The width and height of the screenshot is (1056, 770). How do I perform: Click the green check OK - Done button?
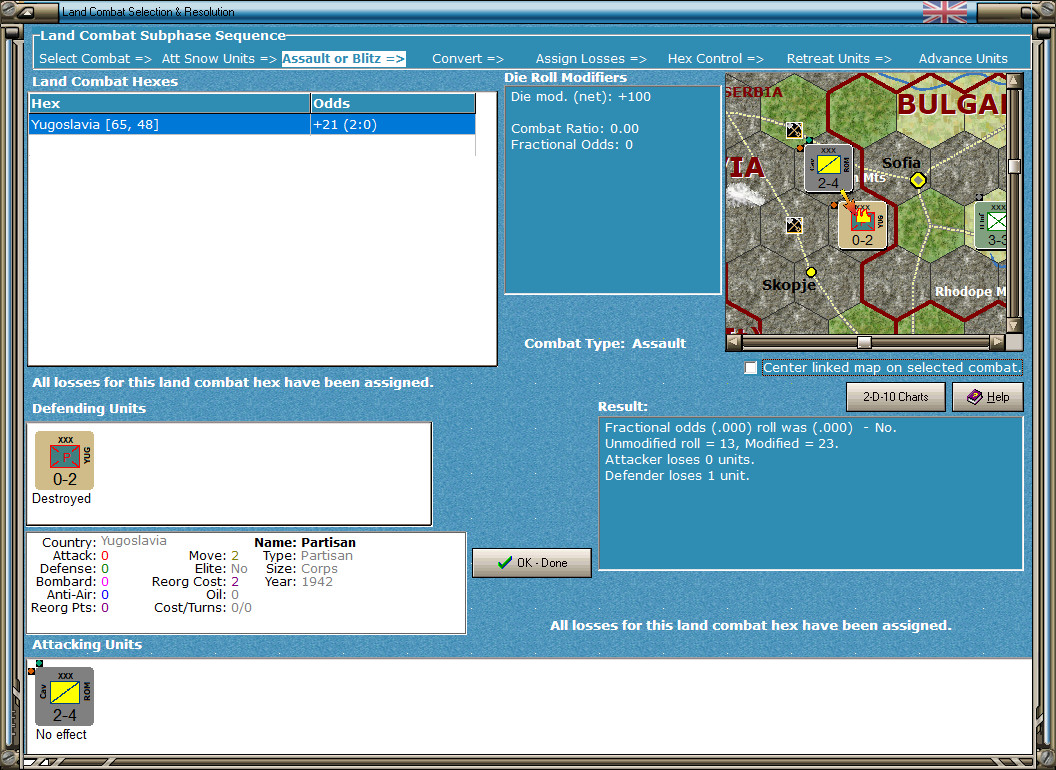532,563
